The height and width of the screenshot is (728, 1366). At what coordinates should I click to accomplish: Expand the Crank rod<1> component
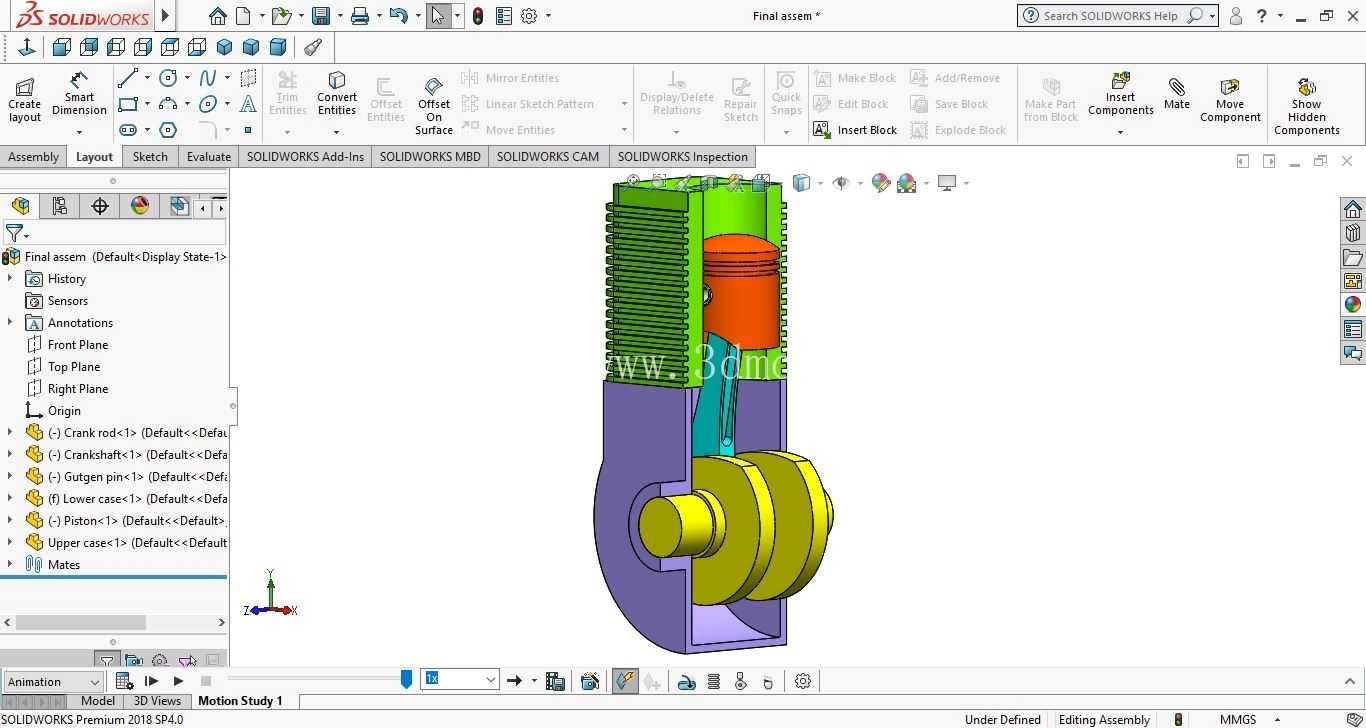(x=10, y=433)
